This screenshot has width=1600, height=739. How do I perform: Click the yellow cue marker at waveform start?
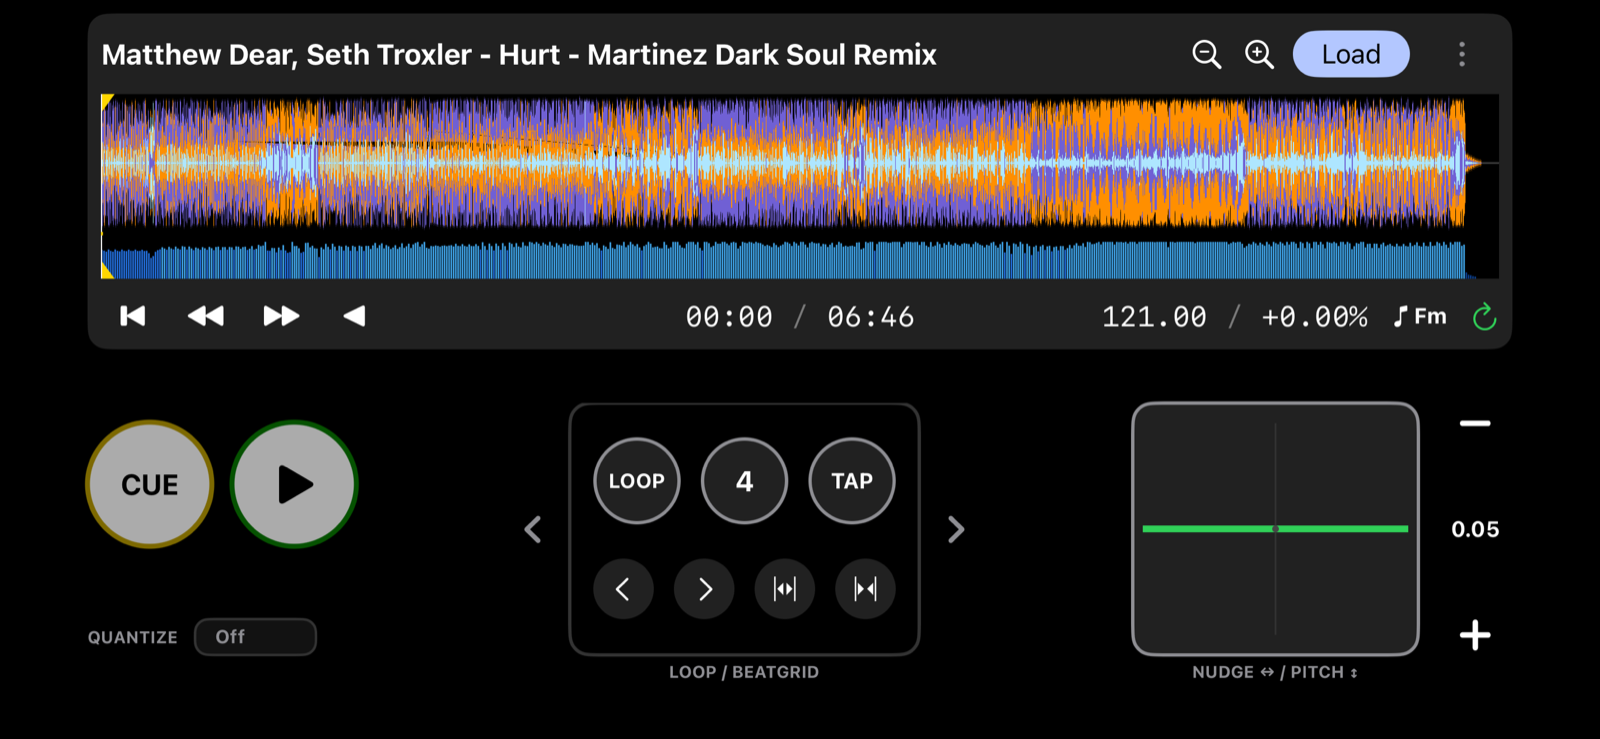pyautogui.click(x=107, y=102)
